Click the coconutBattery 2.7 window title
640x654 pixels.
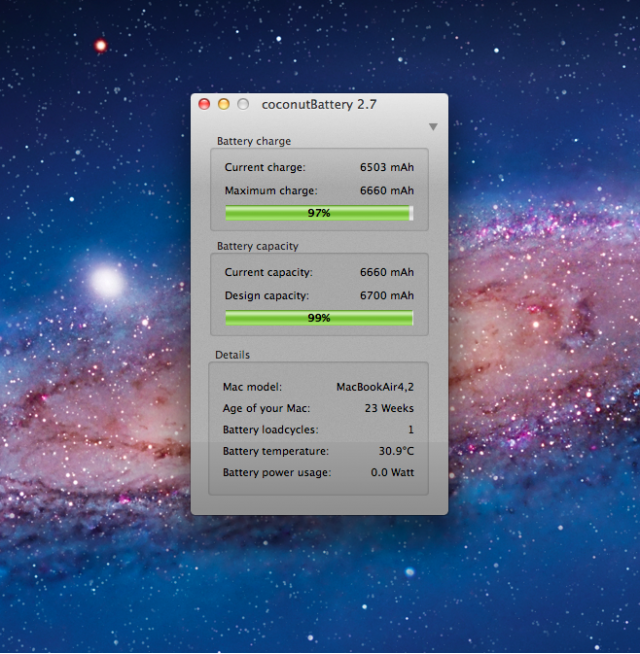[319, 104]
